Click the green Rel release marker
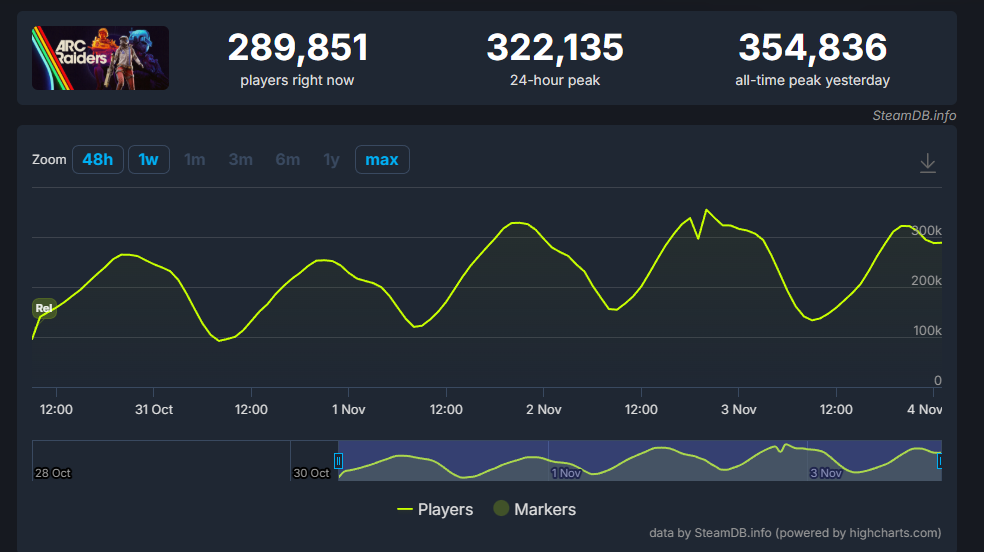Image resolution: width=984 pixels, height=552 pixels. coord(44,308)
